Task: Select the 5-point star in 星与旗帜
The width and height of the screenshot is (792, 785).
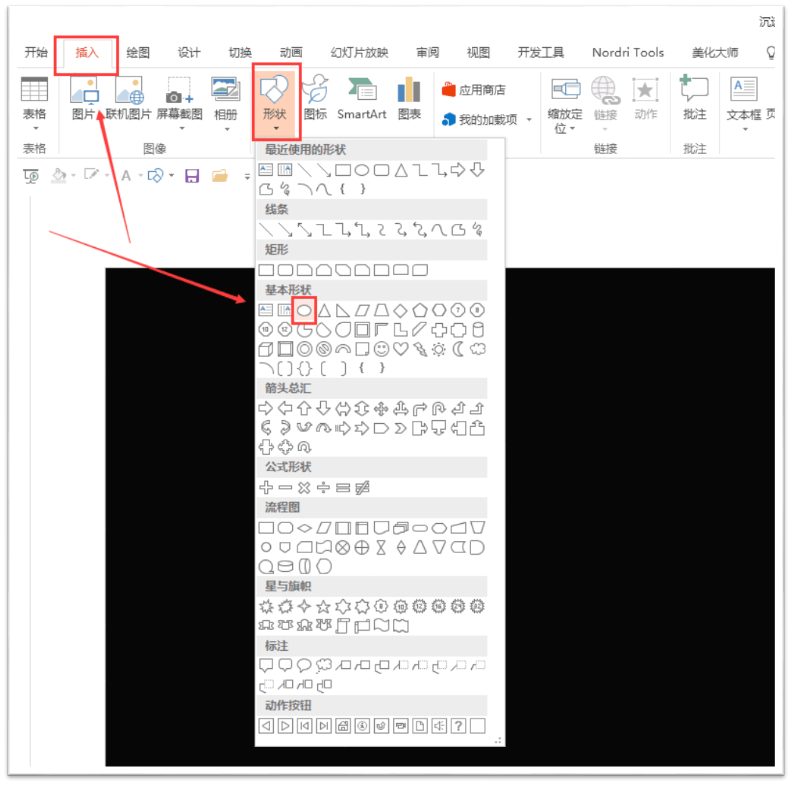Action: [x=323, y=606]
